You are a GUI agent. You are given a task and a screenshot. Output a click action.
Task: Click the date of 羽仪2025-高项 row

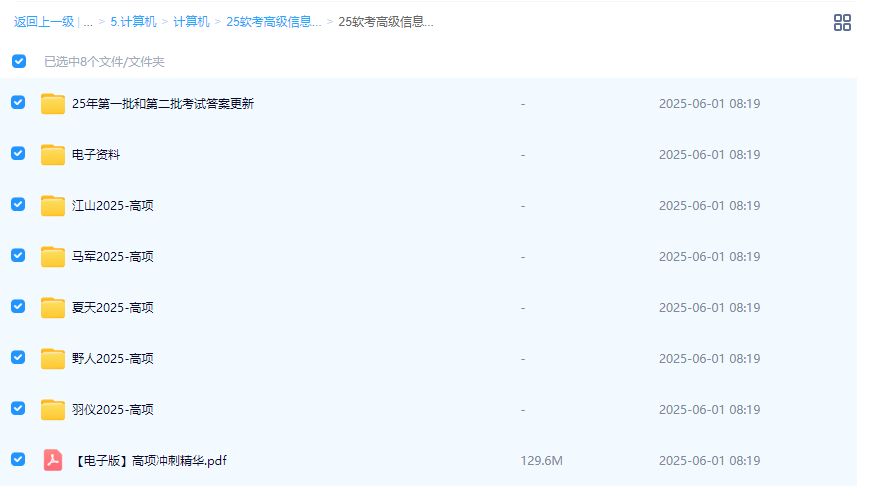pyautogui.click(x=710, y=410)
